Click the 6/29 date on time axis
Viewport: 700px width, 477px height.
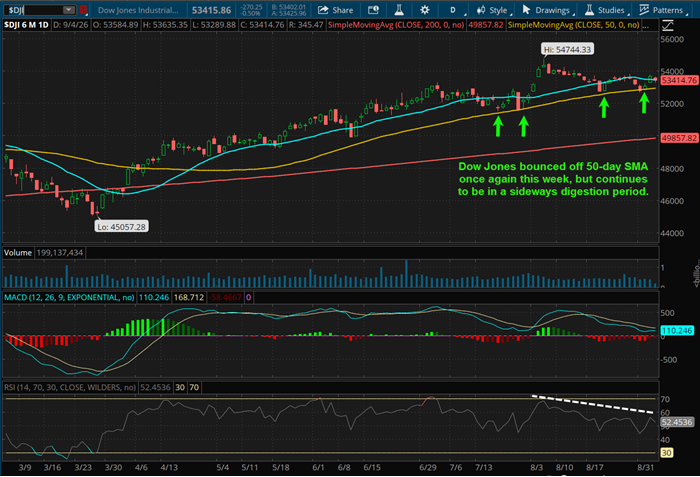428,468
